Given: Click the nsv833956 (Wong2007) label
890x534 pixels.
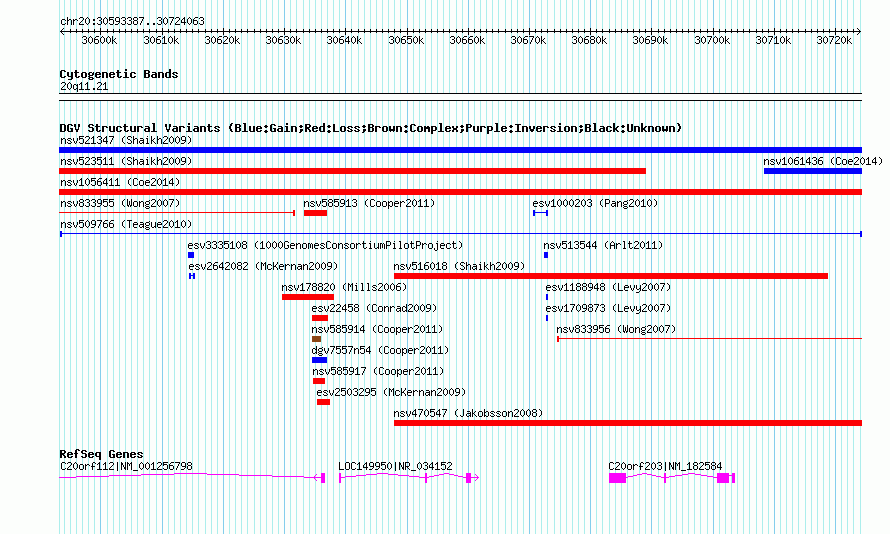Looking at the screenshot, I should click(616, 329).
